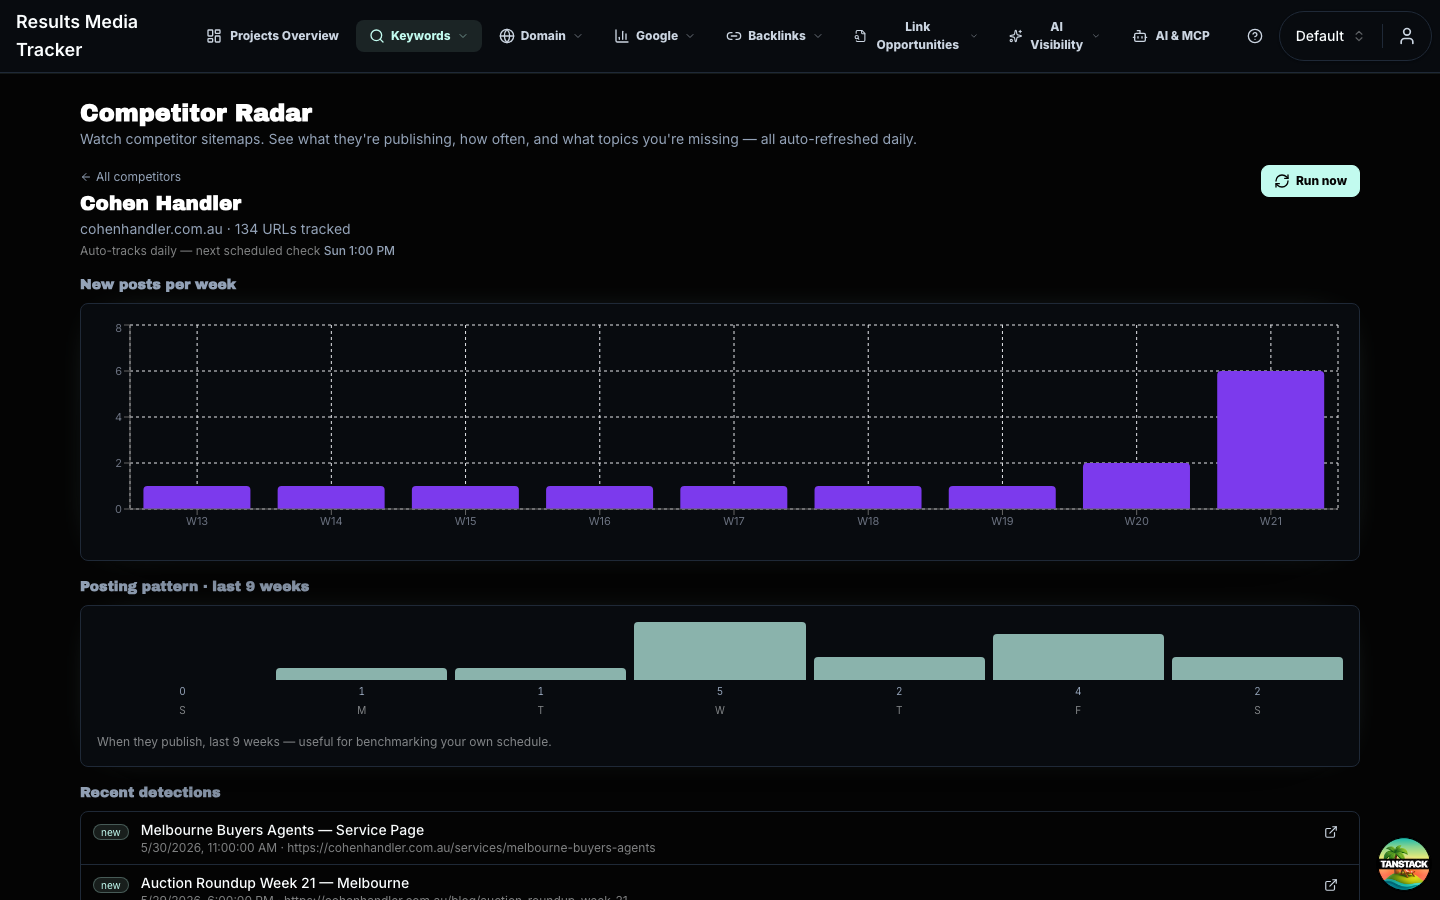The width and height of the screenshot is (1440, 900).
Task: Go back to All competitors
Action: 131,177
